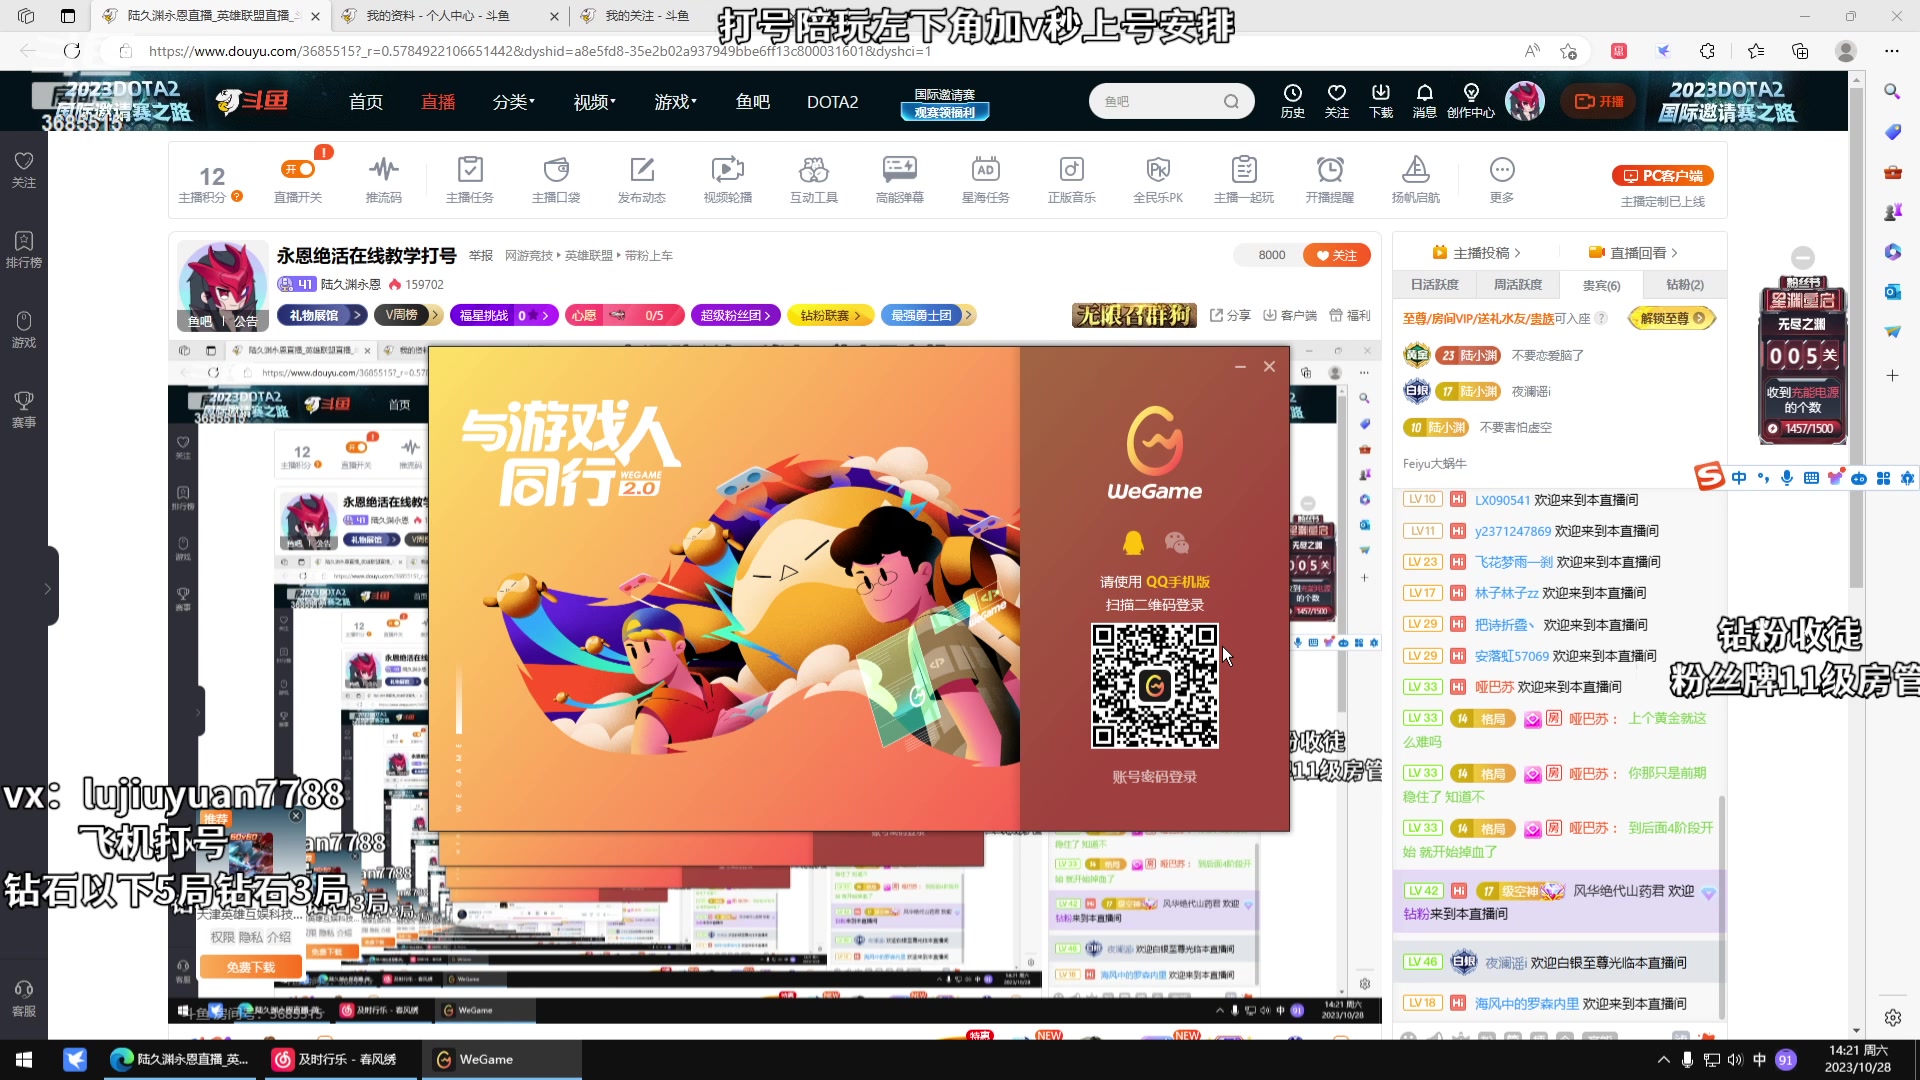The width and height of the screenshot is (1920, 1080).
Task: Toggle the 关注 follow button next to 8000
Action: 1337,255
